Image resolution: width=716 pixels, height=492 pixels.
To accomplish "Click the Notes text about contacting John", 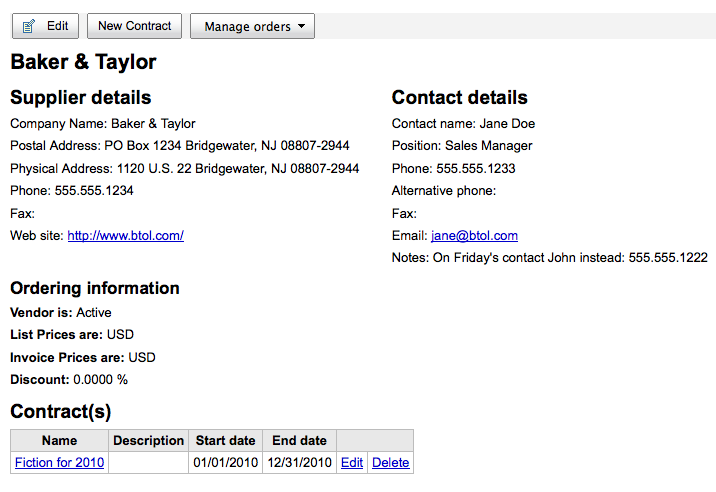I will click(550, 258).
